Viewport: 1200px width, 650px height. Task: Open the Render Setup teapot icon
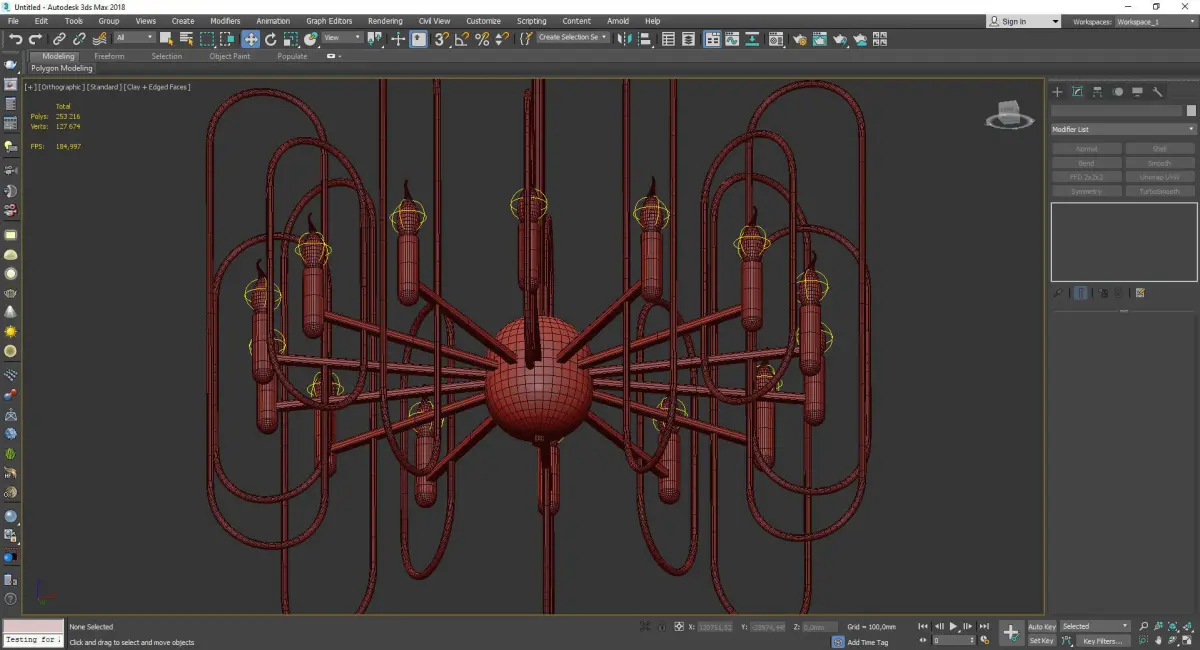pos(800,39)
